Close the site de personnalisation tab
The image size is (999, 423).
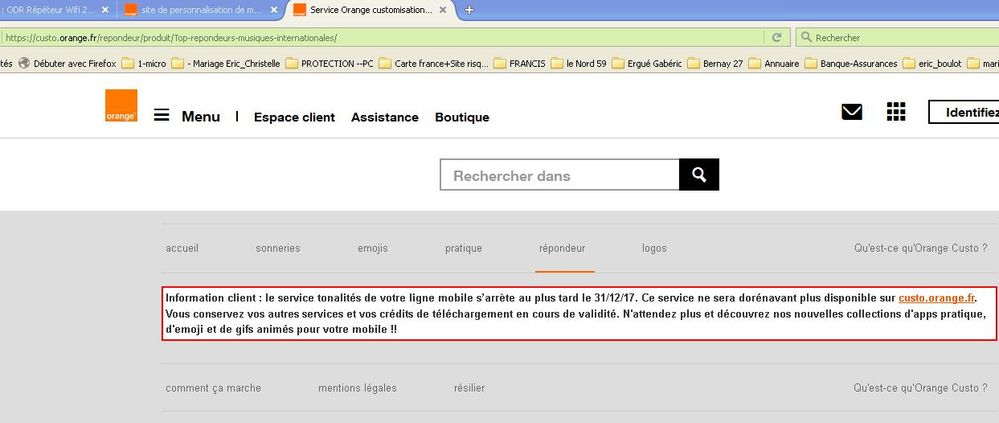point(274,10)
